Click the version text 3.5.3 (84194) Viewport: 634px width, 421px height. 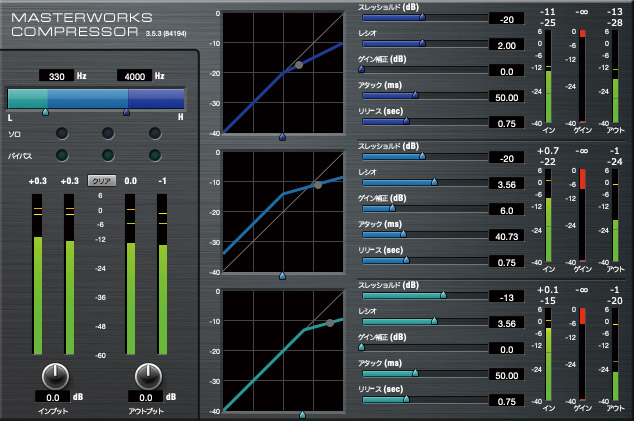pyautogui.click(x=166, y=34)
